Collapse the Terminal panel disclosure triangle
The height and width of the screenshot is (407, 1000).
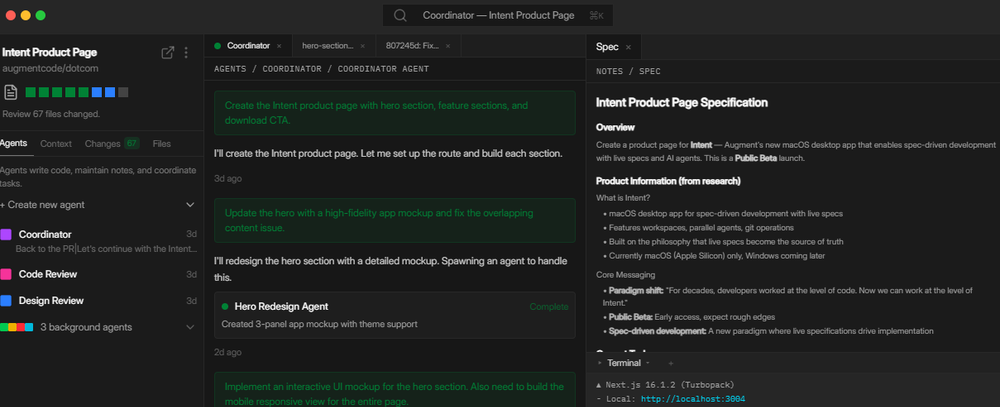tap(599, 363)
